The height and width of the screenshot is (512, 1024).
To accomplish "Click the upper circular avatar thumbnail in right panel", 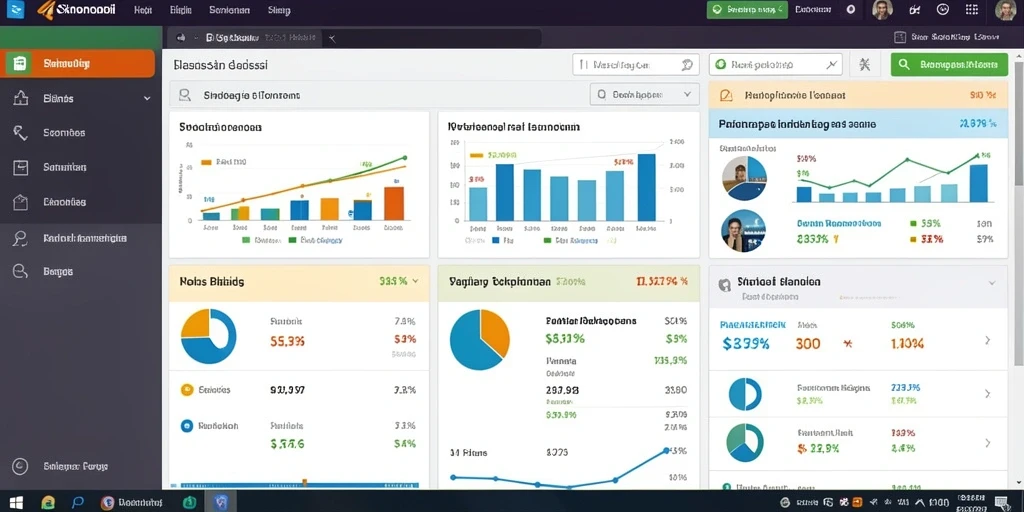I will tap(744, 178).
